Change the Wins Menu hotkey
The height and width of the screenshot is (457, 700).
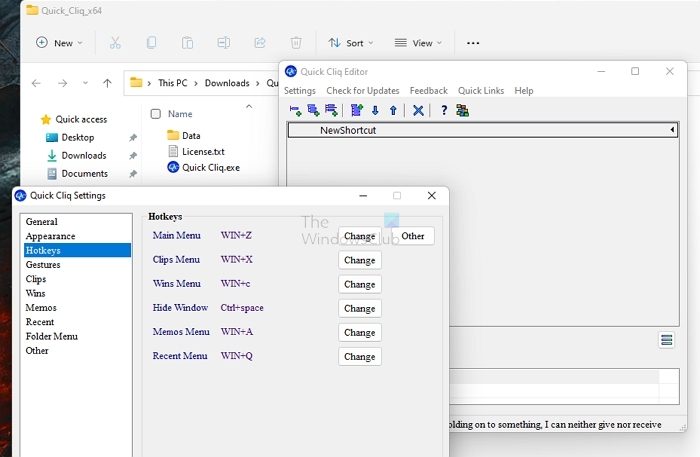(x=360, y=284)
